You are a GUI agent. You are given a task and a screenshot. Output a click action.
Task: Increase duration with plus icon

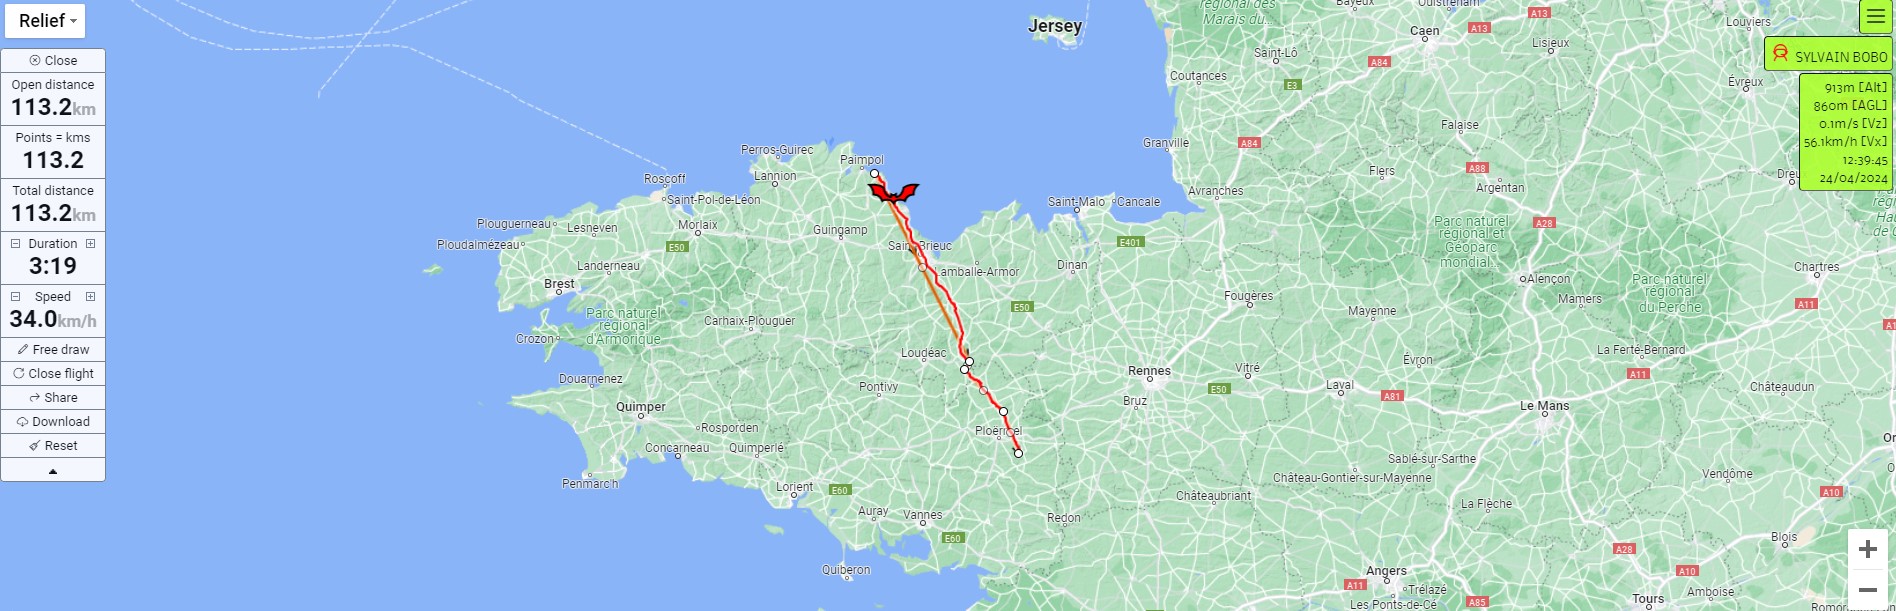pos(90,243)
